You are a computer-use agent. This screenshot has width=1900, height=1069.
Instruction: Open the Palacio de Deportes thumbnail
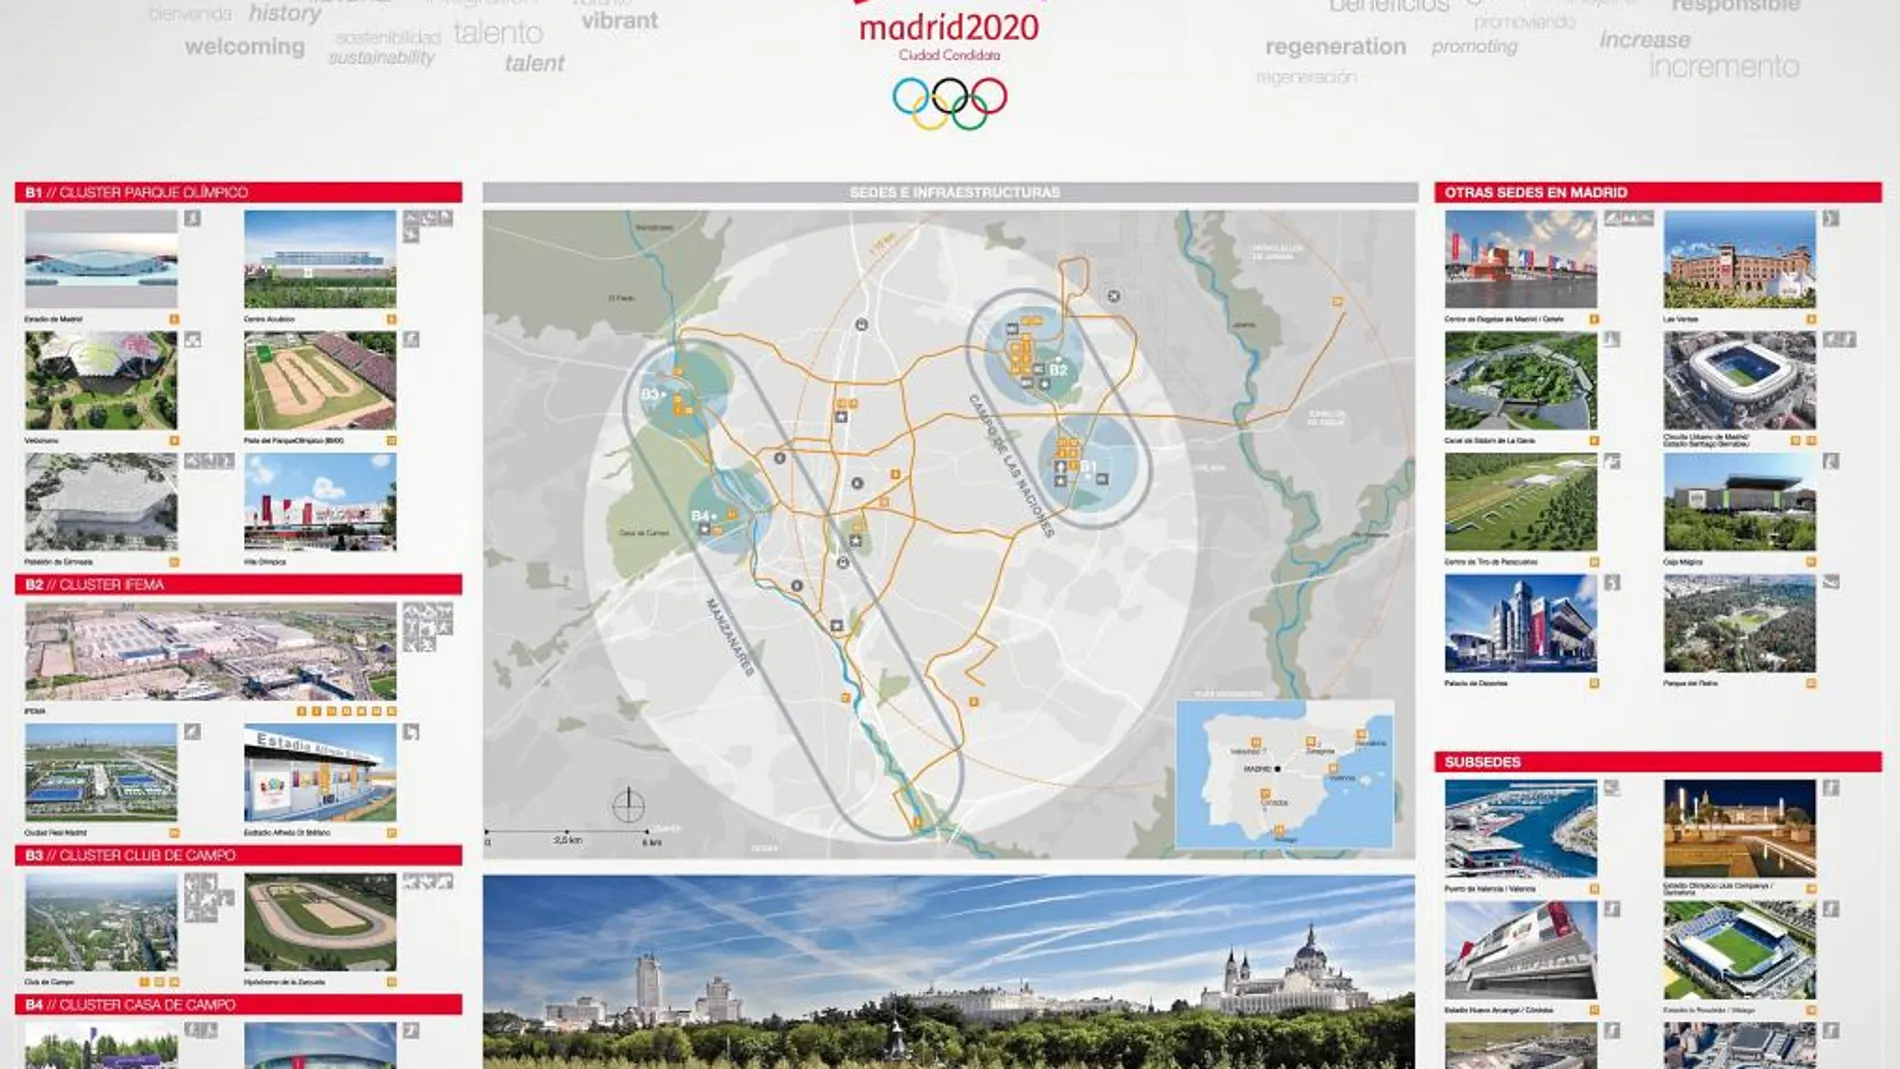(x=1521, y=623)
